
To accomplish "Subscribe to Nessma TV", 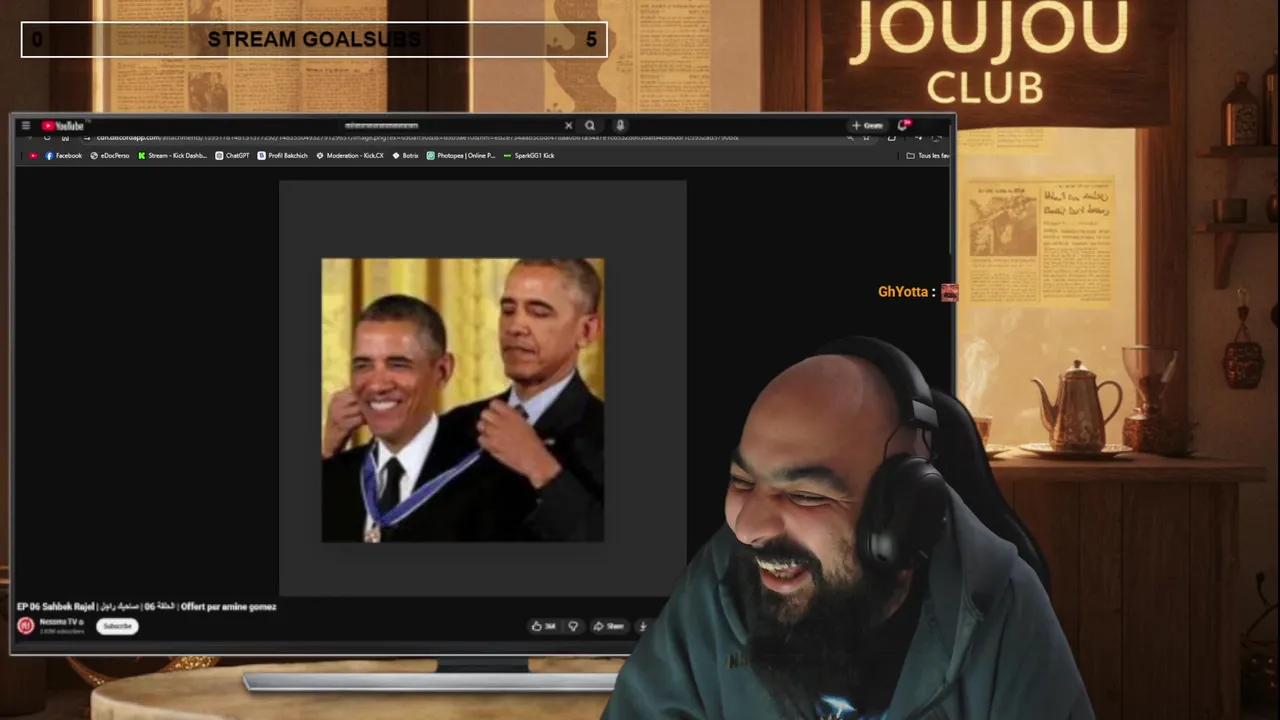I will (x=117, y=626).
